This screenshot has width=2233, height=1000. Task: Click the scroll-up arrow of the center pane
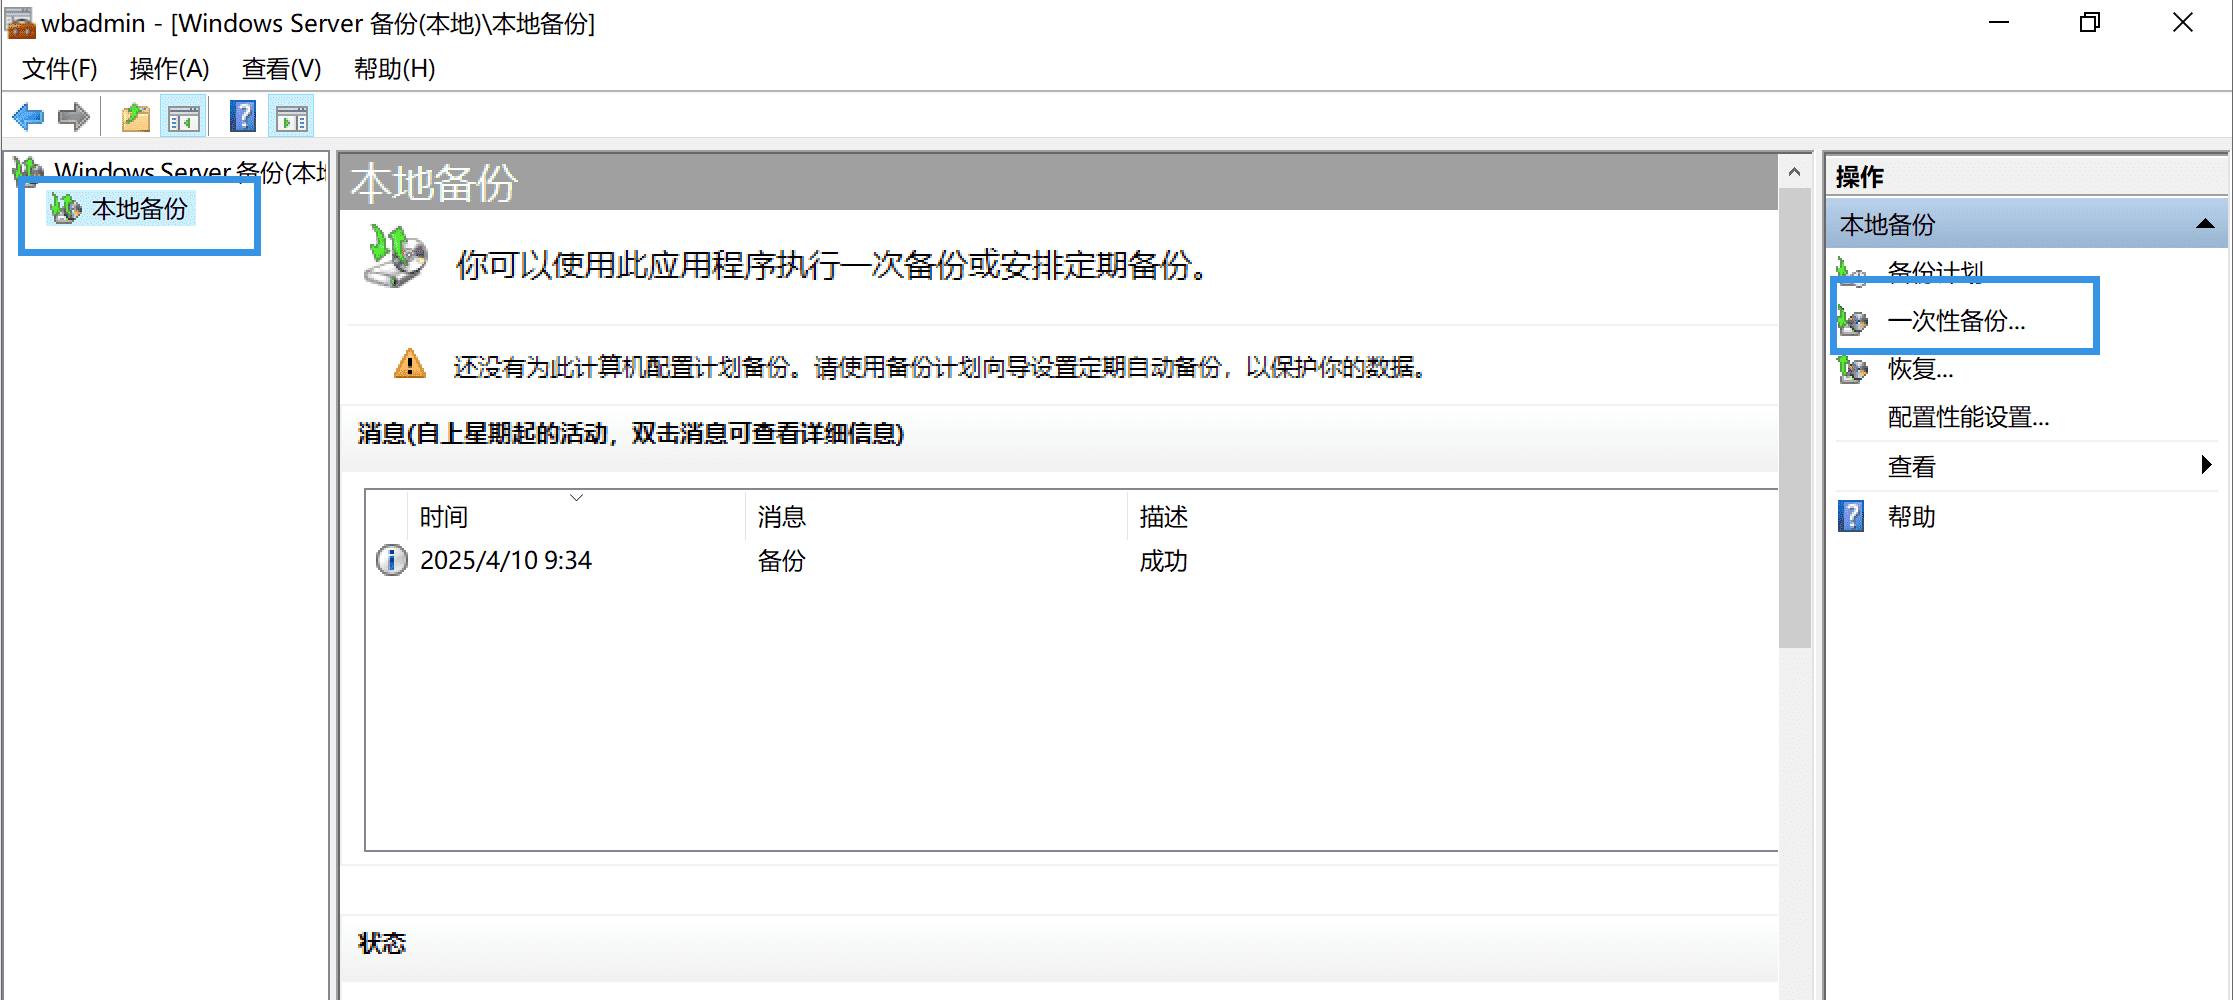tap(1794, 172)
